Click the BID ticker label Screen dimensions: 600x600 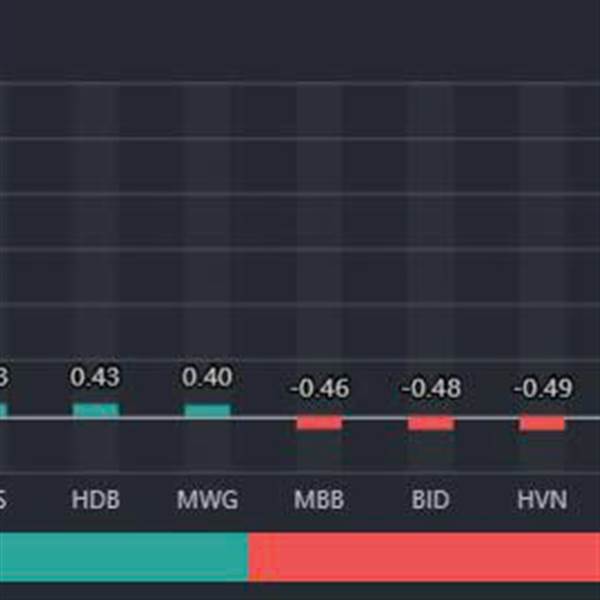(430, 499)
